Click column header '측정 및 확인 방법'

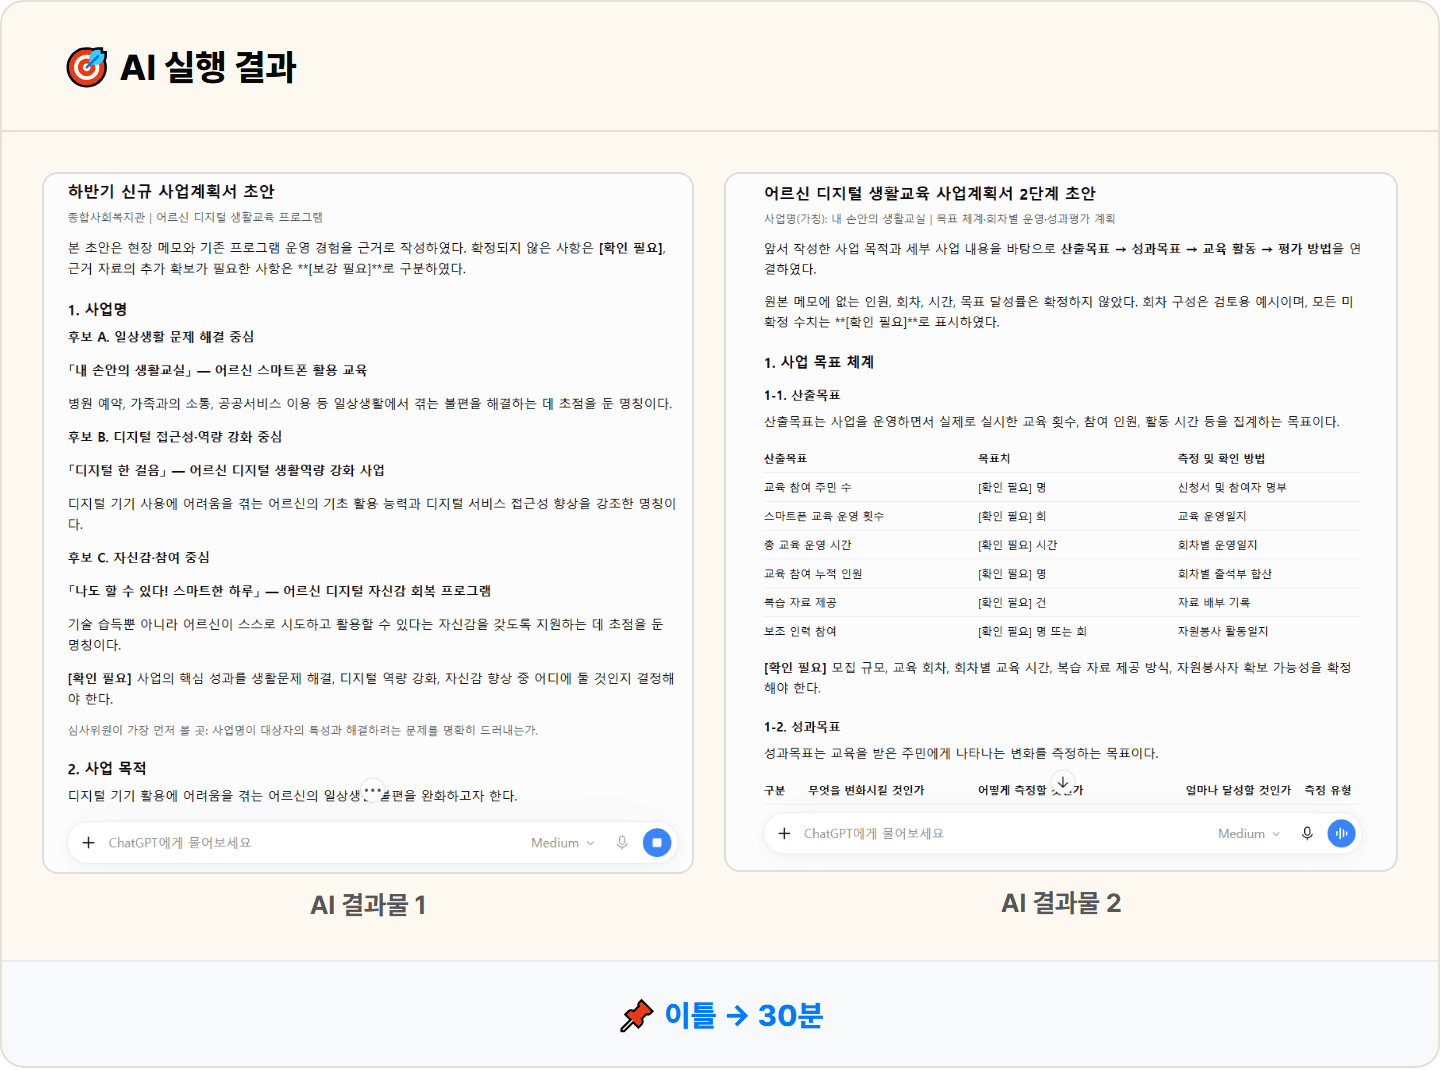(1221, 458)
